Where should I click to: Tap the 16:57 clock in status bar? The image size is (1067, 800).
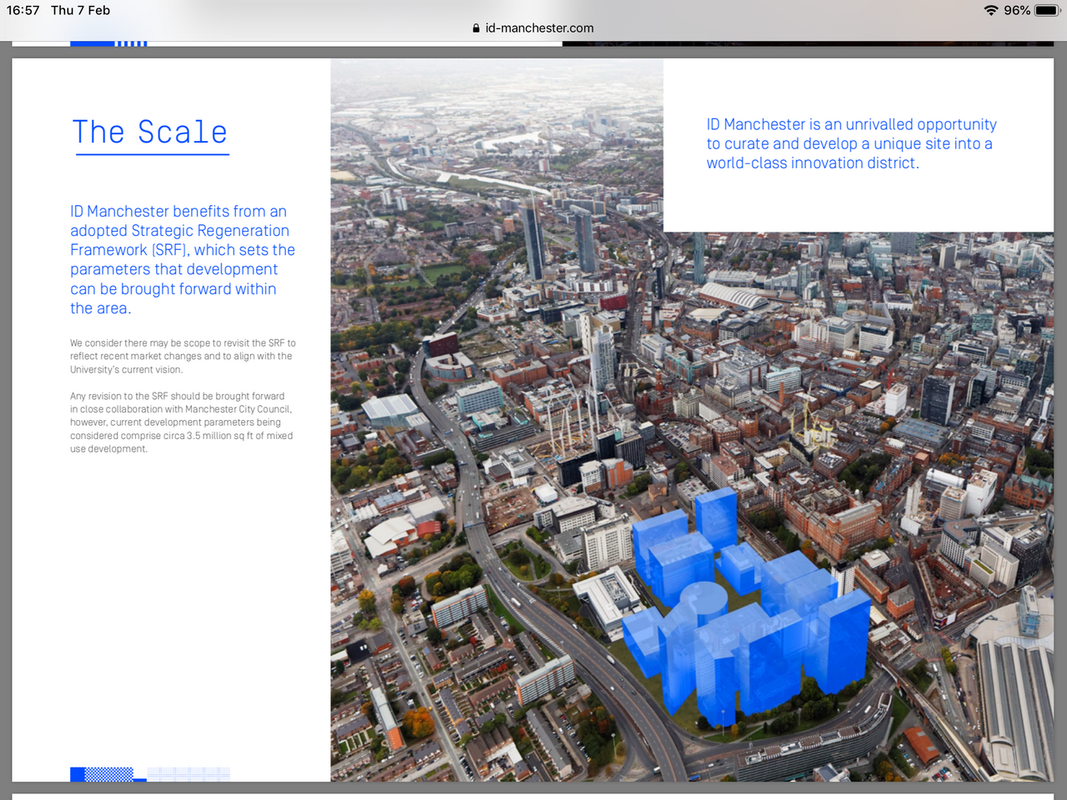(x=22, y=10)
